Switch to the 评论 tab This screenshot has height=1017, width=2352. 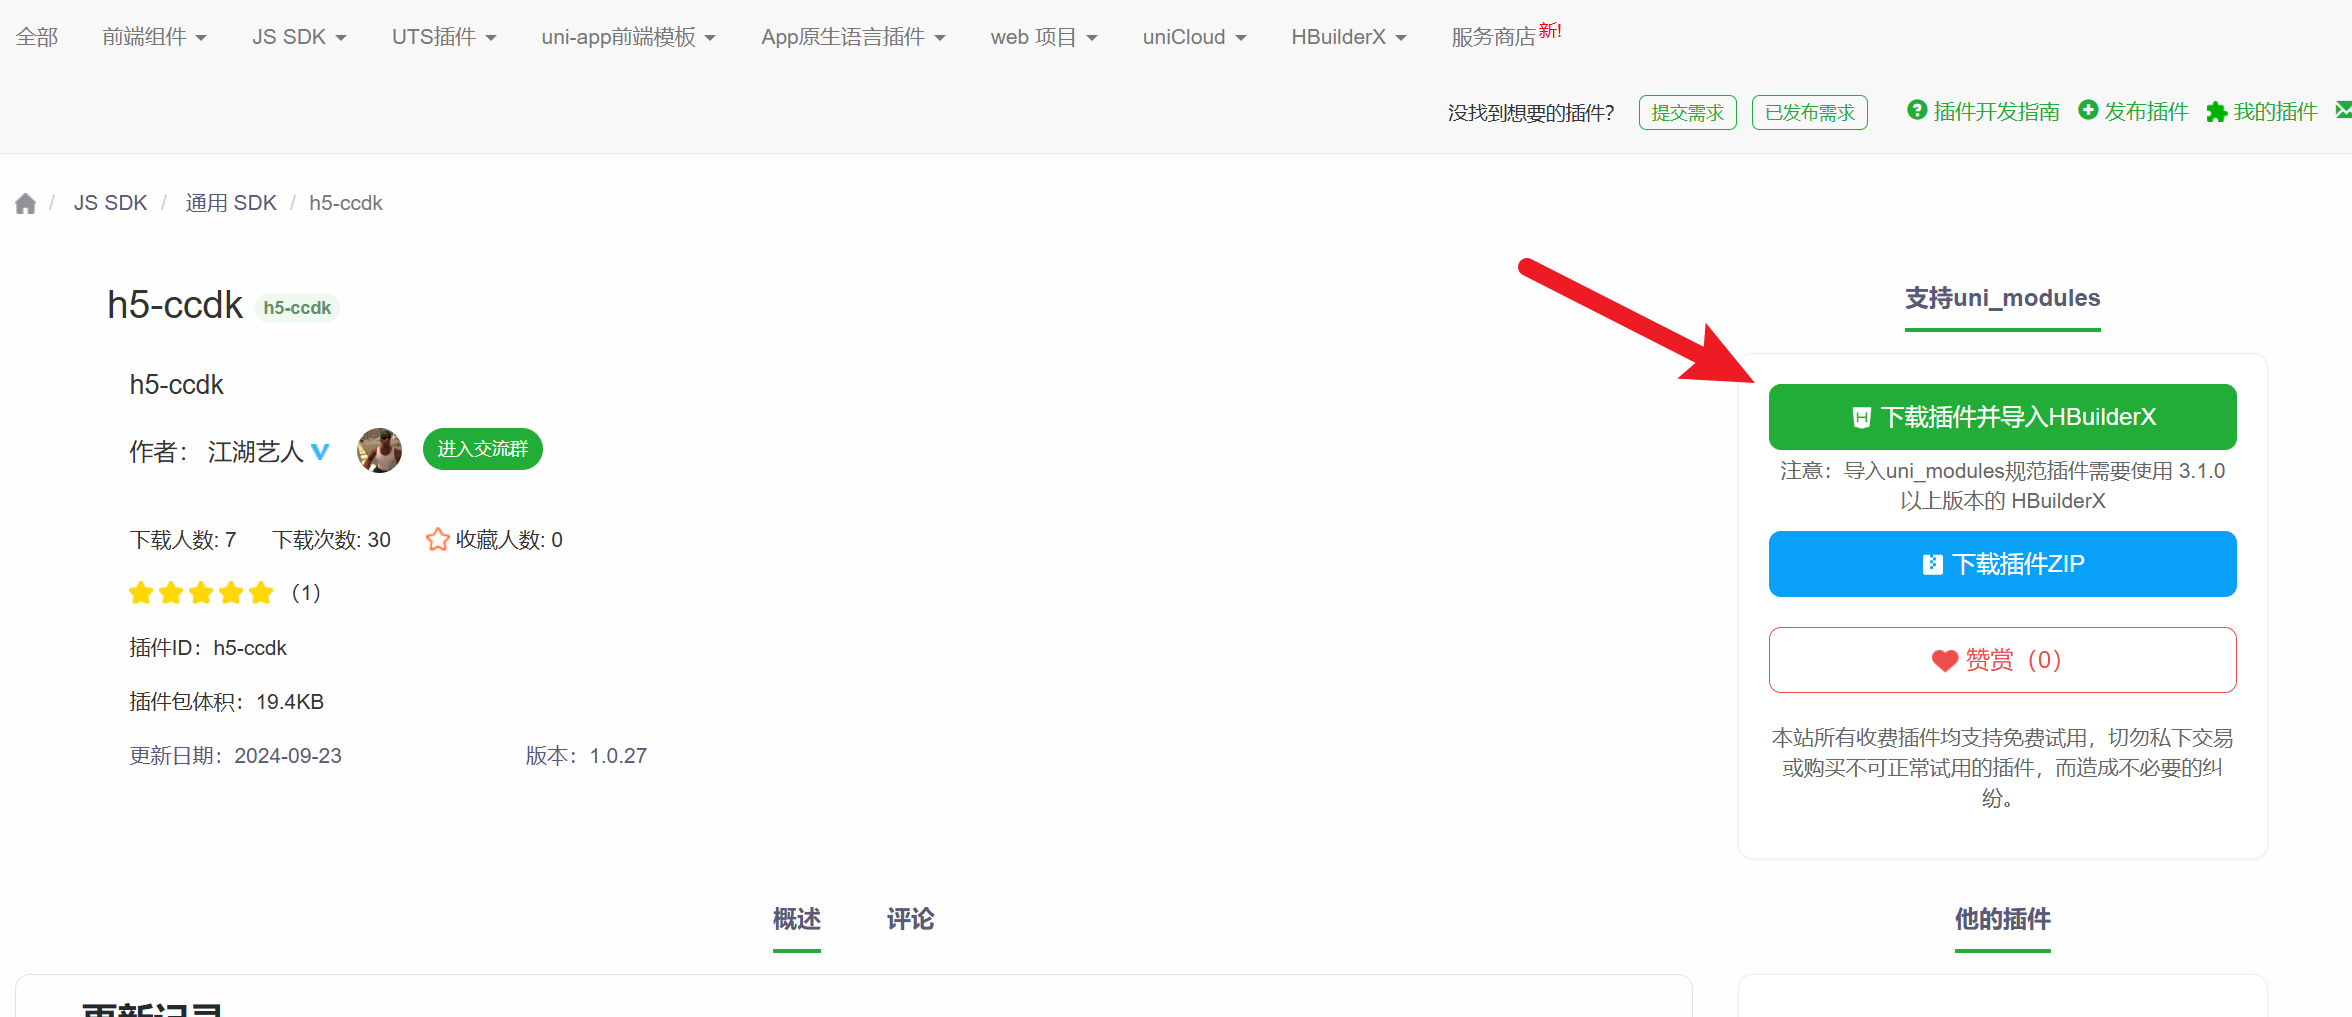click(910, 919)
